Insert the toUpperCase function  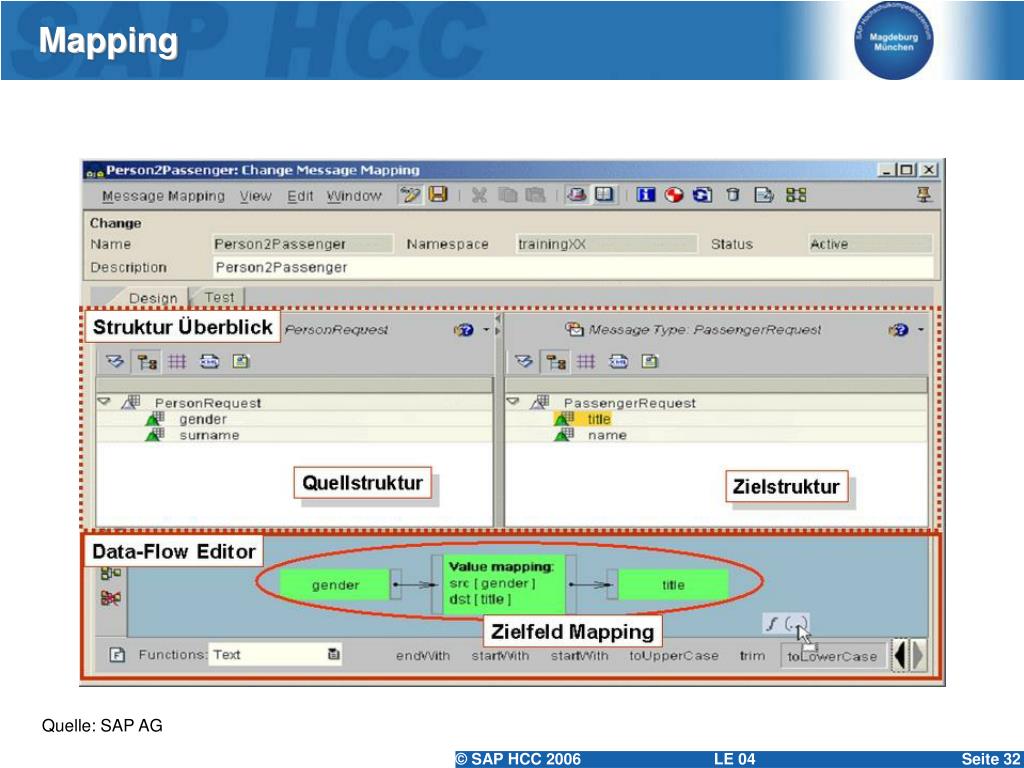click(x=674, y=656)
